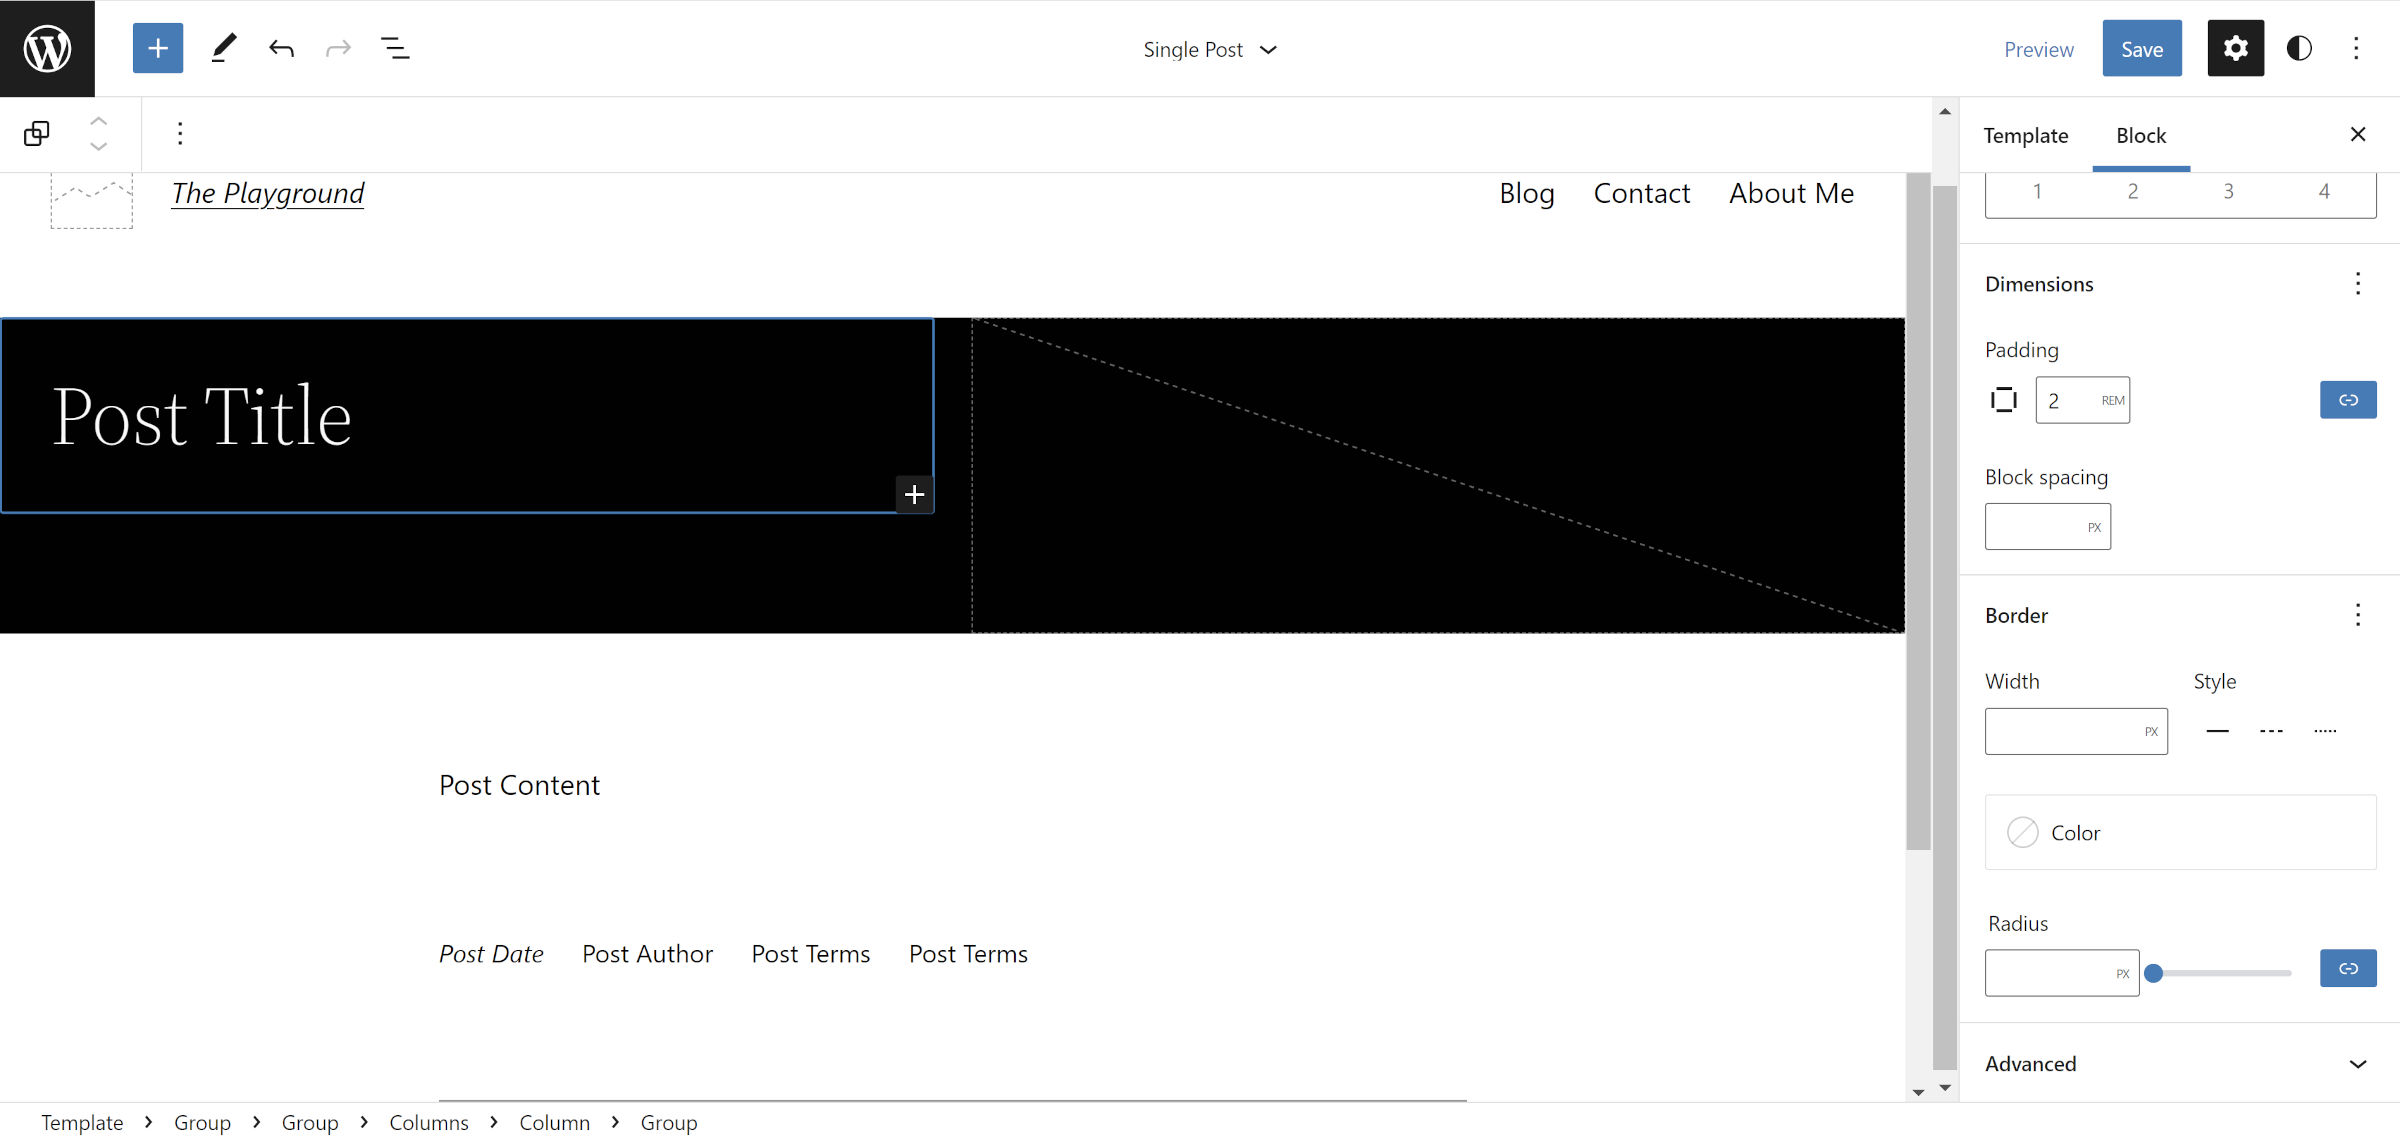Toggle the dark mode contrast icon

point(2299,47)
